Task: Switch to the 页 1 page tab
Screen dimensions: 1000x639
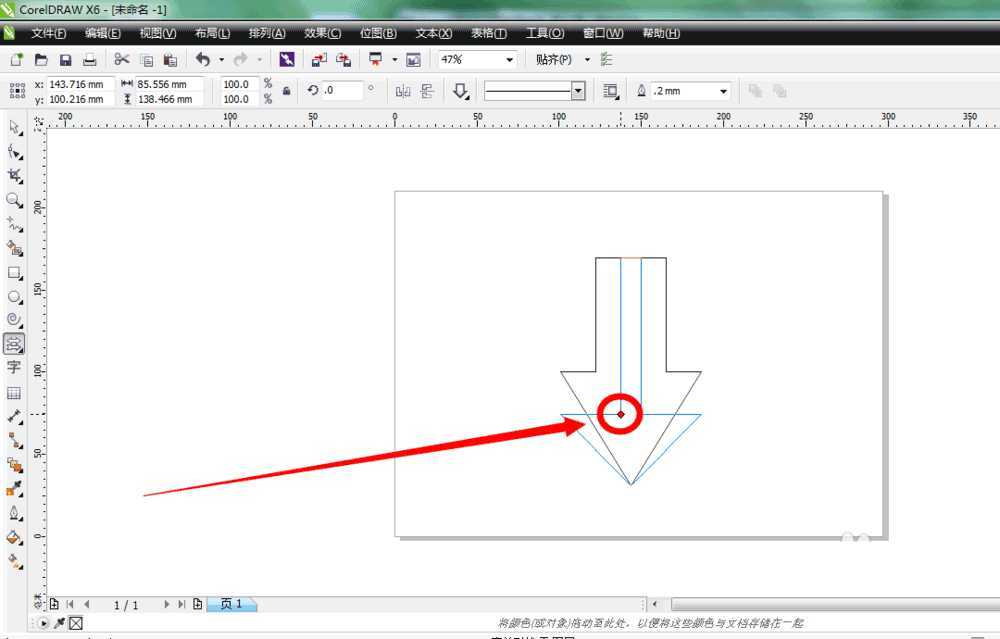Action: 231,604
